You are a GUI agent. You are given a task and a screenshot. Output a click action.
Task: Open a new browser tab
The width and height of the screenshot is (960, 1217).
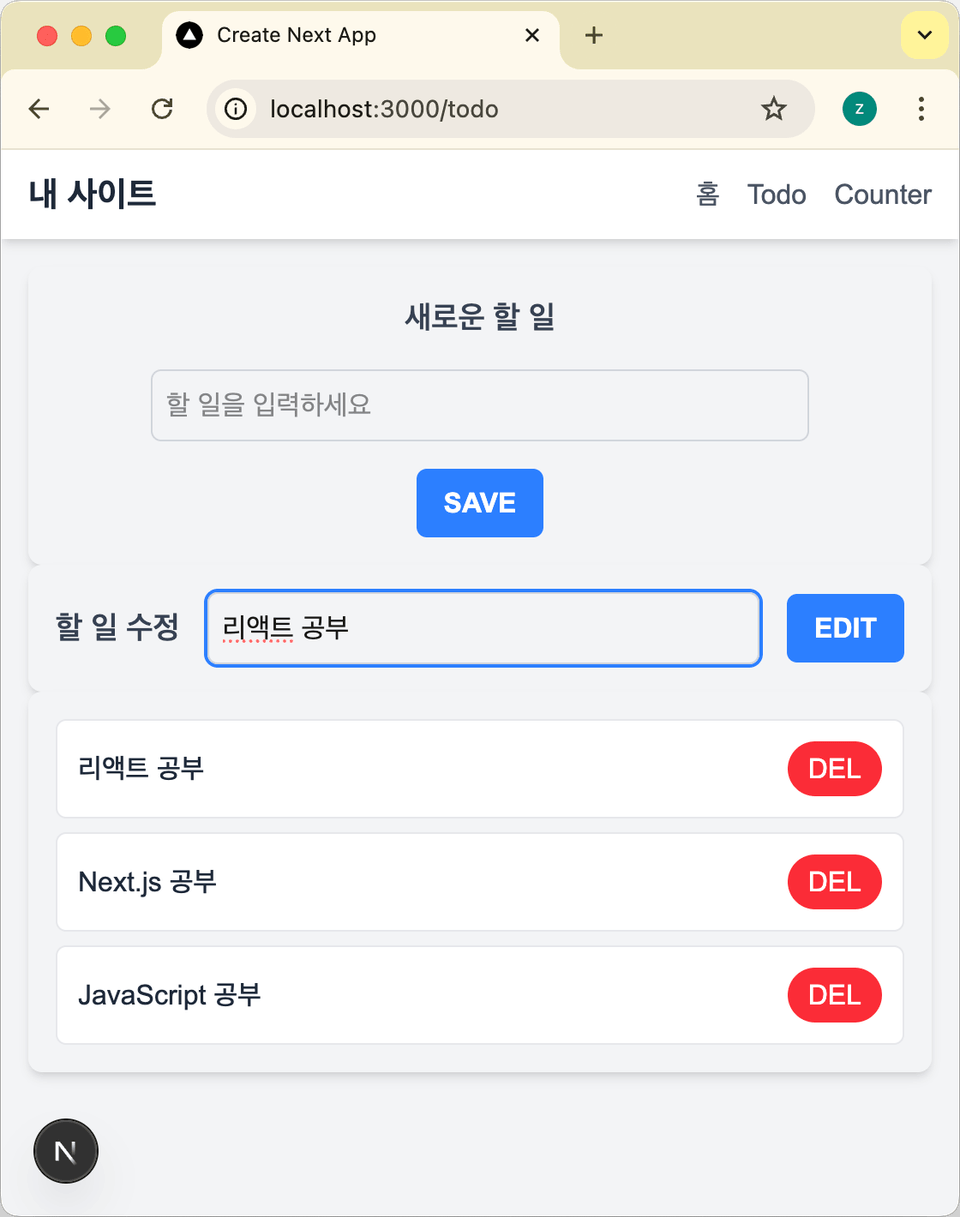pyautogui.click(x=594, y=36)
